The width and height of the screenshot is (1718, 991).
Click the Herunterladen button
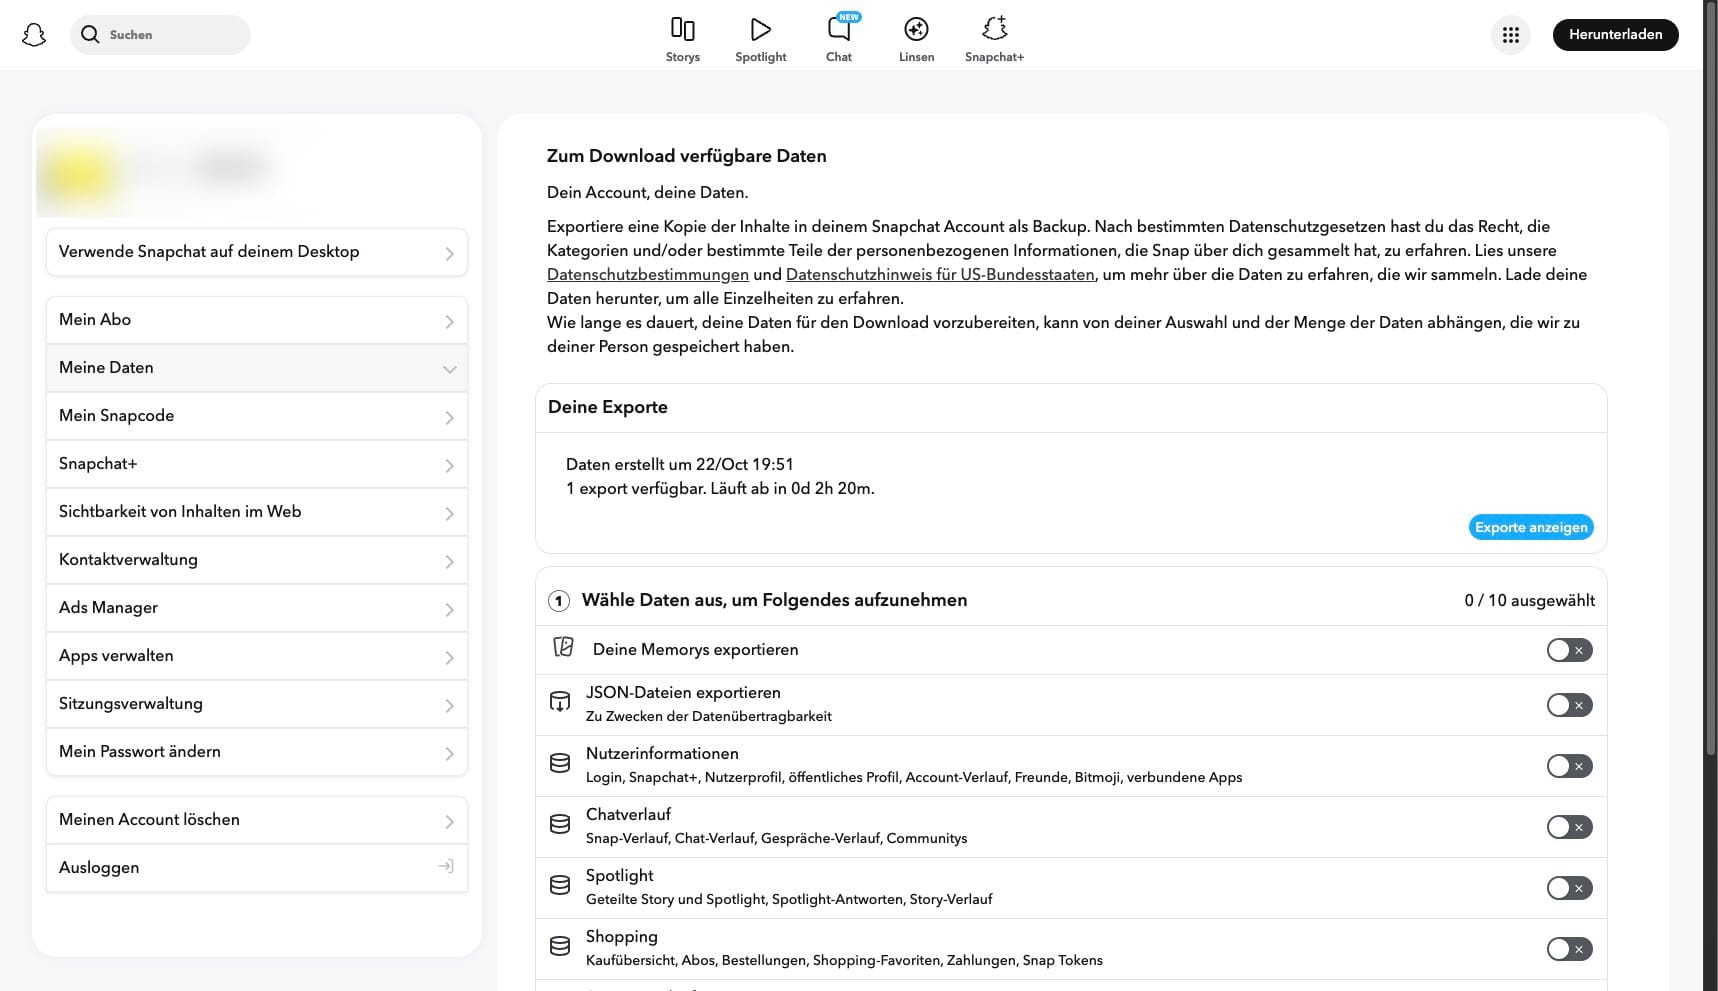point(1615,35)
